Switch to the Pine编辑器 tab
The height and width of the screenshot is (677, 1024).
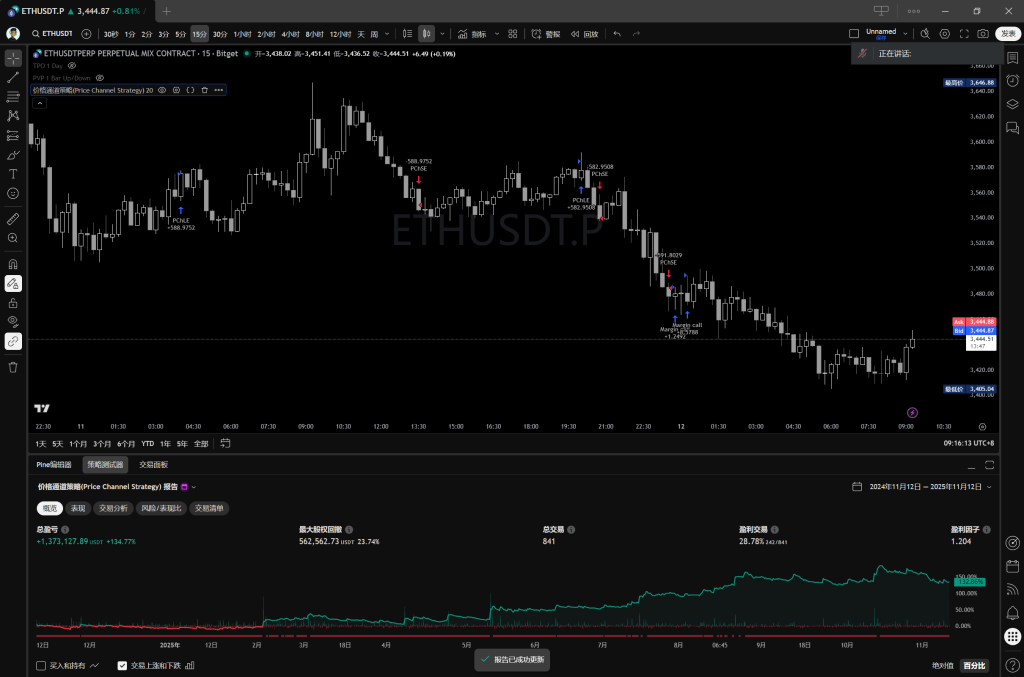(x=53, y=464)
